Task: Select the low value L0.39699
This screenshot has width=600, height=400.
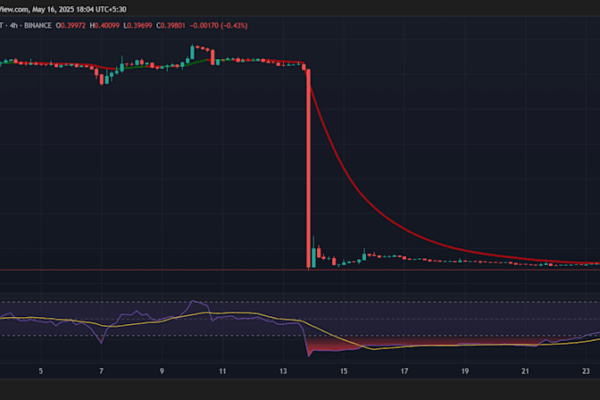Action: point(138,26)
